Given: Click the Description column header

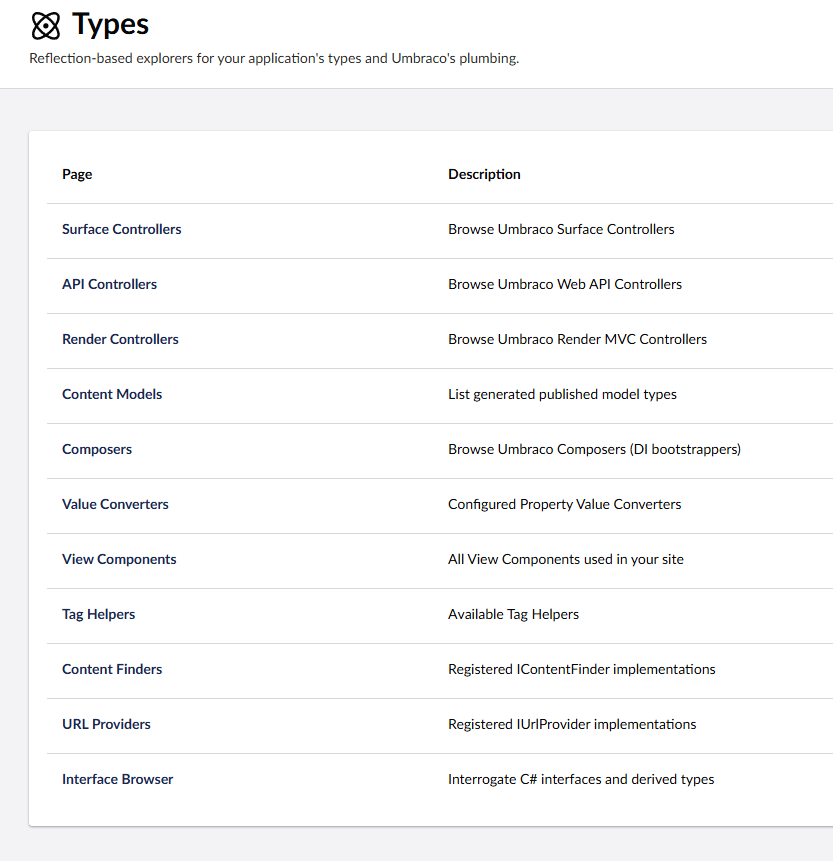Looking at the screenshot, I should (484, 174).
